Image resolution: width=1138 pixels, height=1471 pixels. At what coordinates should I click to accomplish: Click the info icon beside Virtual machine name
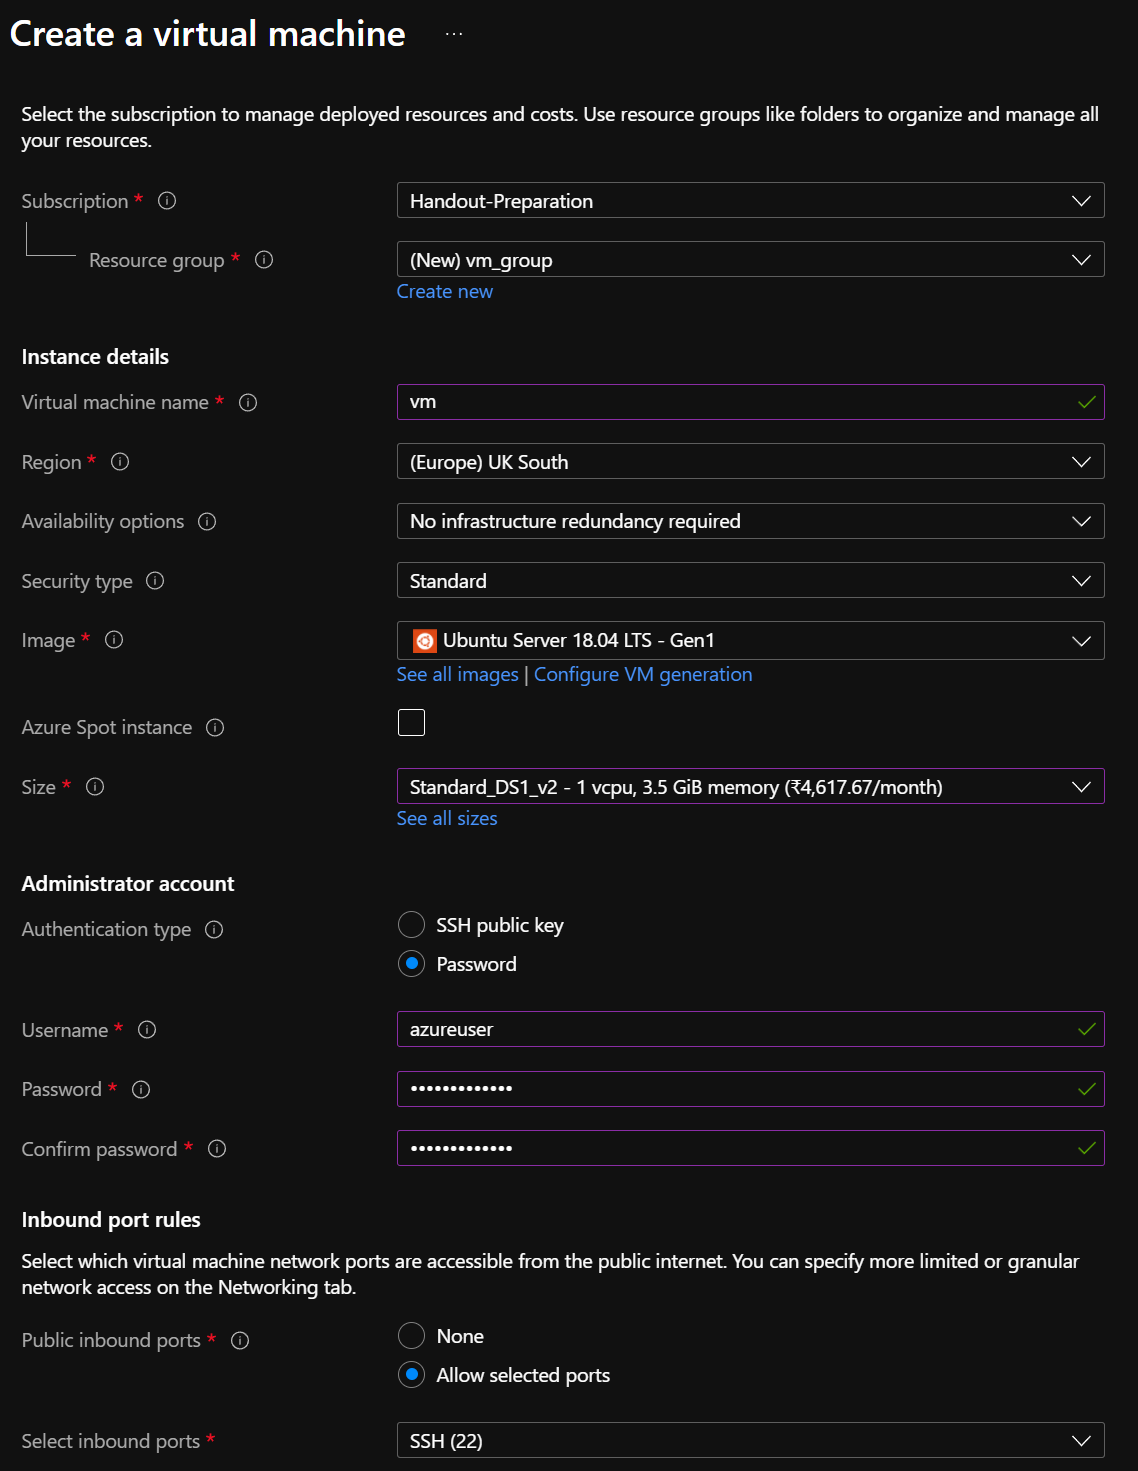coord(248,402)
